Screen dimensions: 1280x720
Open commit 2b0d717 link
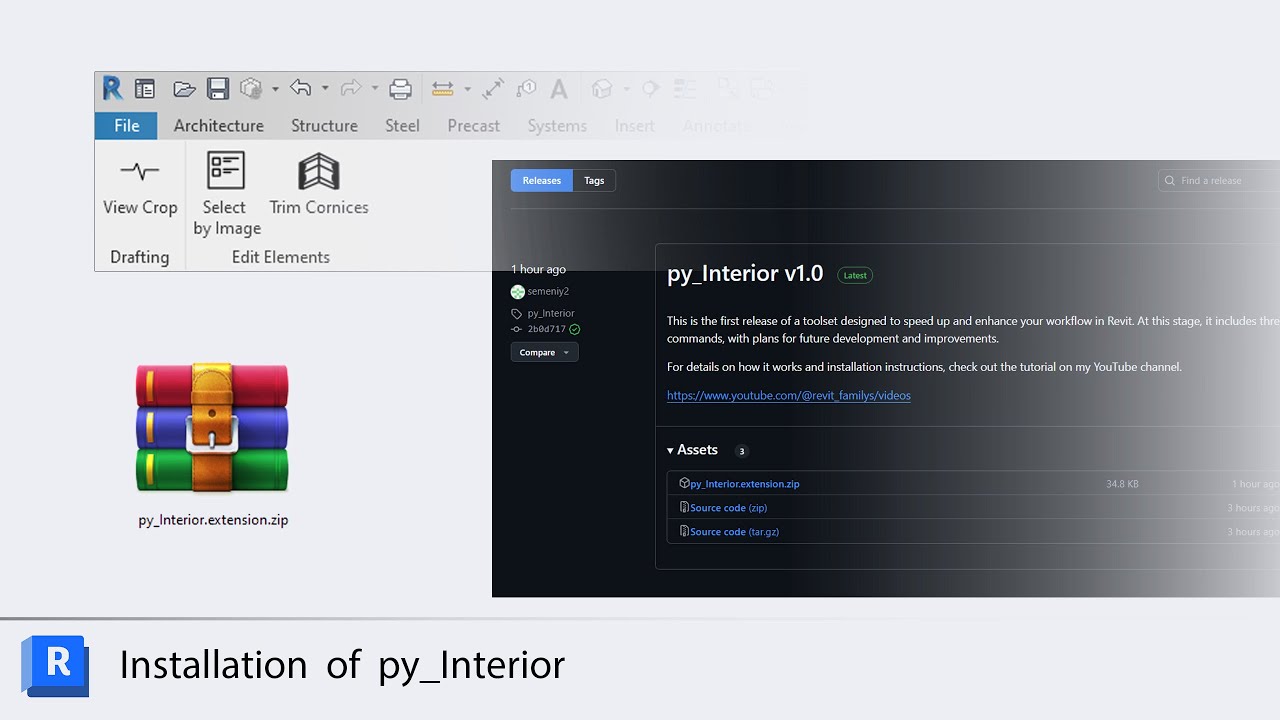tap(546, 329)
